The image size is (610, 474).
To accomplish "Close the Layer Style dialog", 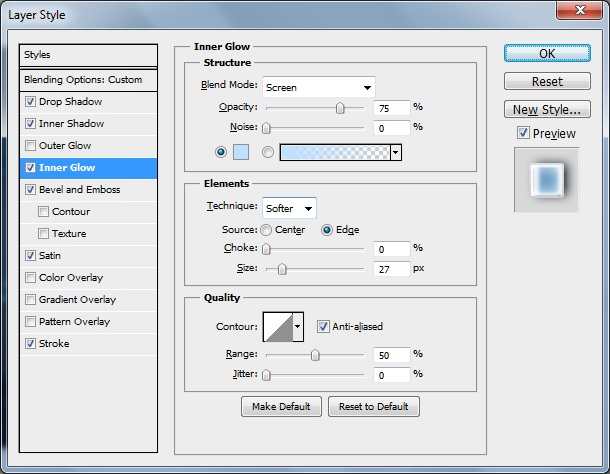I will click(579, 9).
